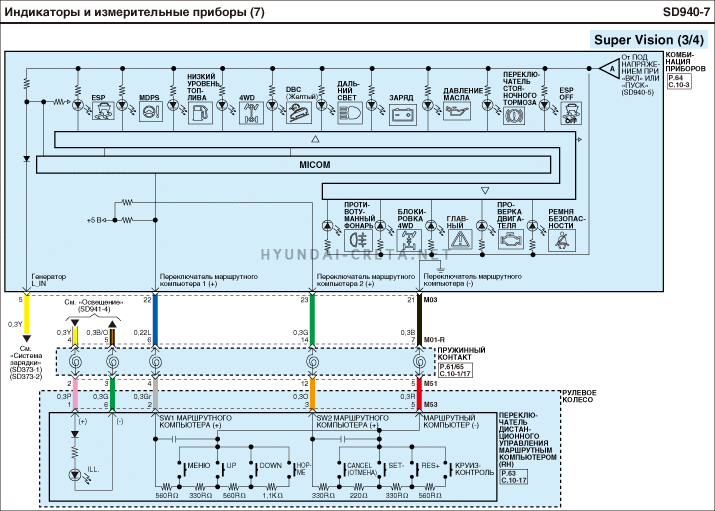Select the seat belt warning icon
Image resolution: width=715 pixels, height=511 pixels.
562,240
